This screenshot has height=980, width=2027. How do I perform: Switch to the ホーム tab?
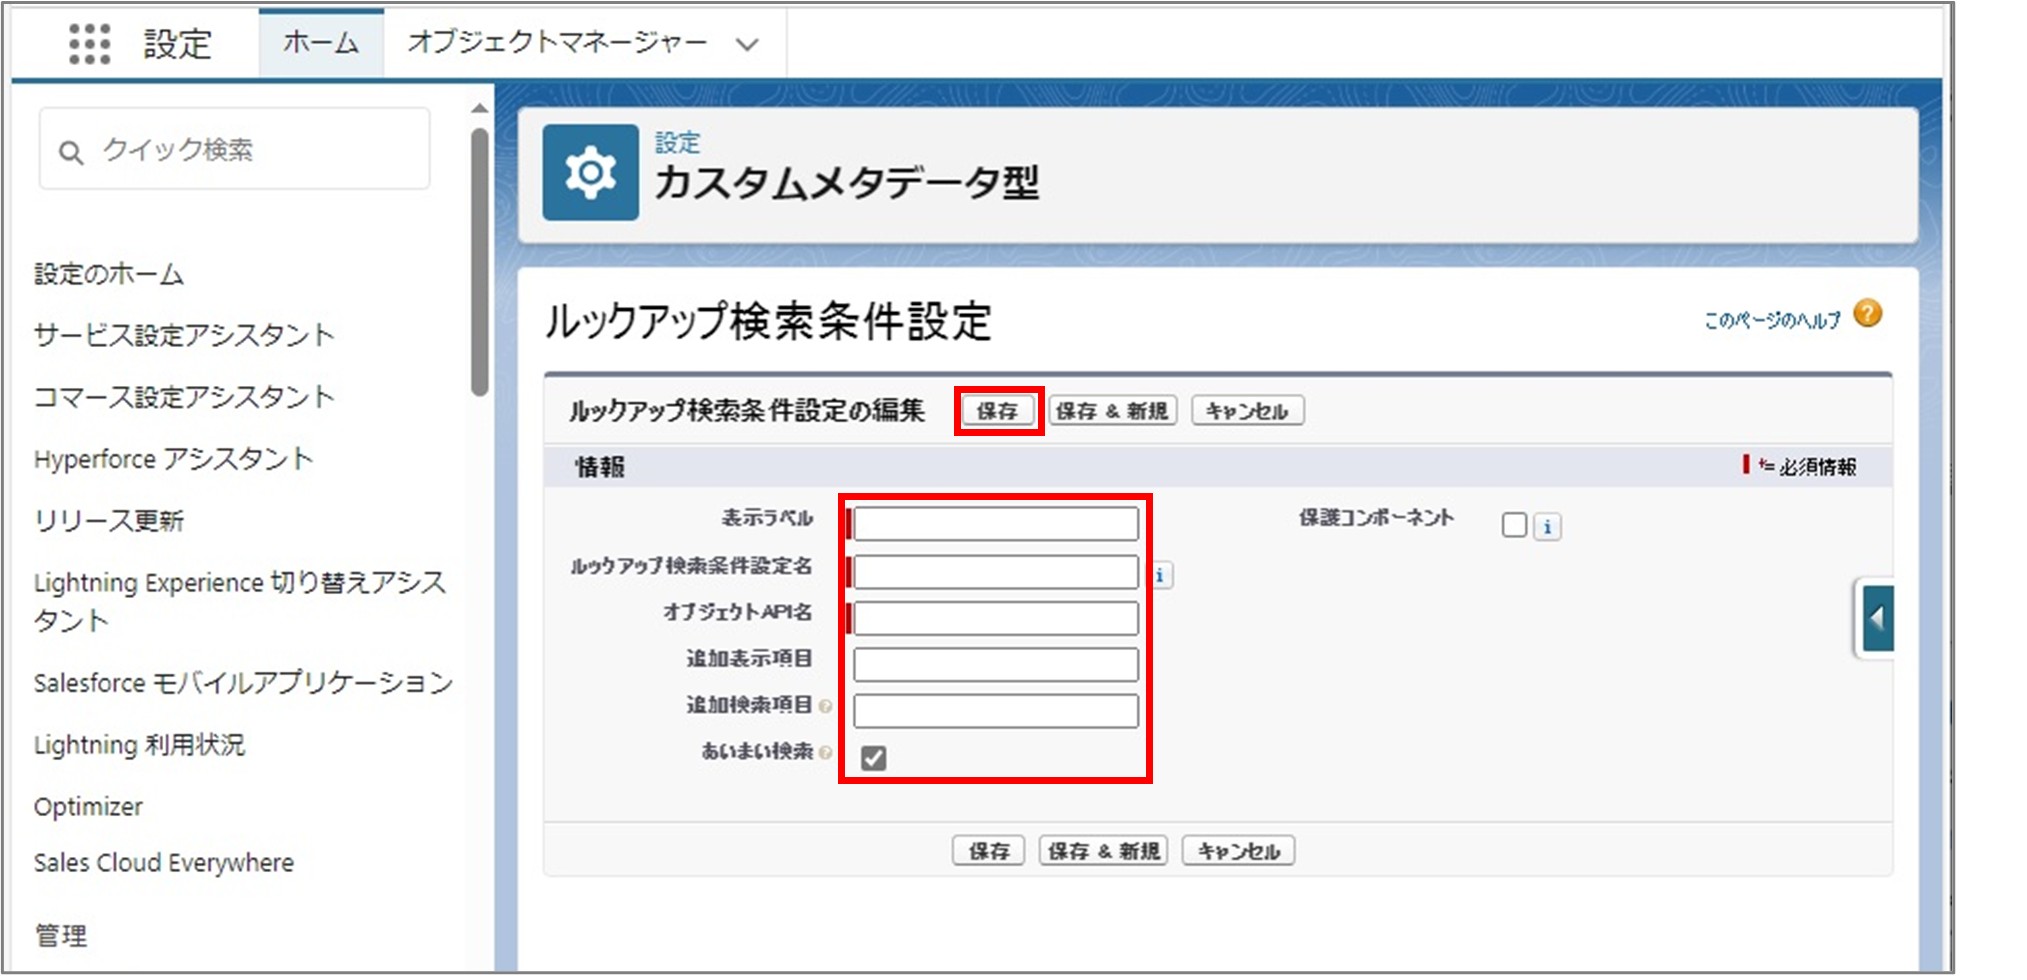click(320, 42)
